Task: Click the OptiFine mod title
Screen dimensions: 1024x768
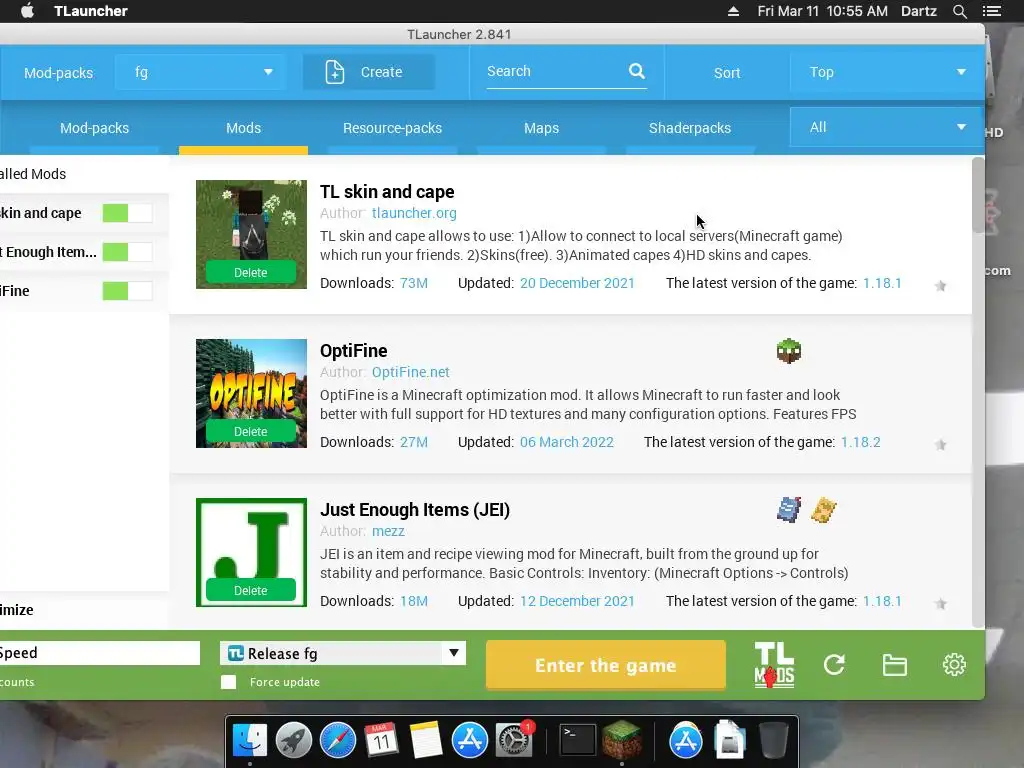Action: tap(353, 351)
